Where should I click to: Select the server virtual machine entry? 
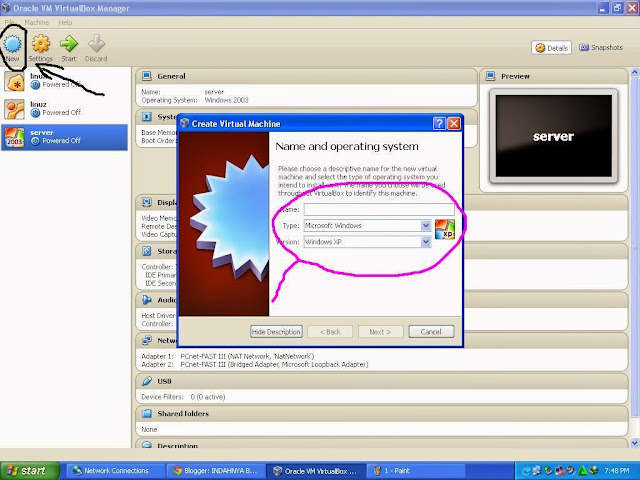(64, 137)
